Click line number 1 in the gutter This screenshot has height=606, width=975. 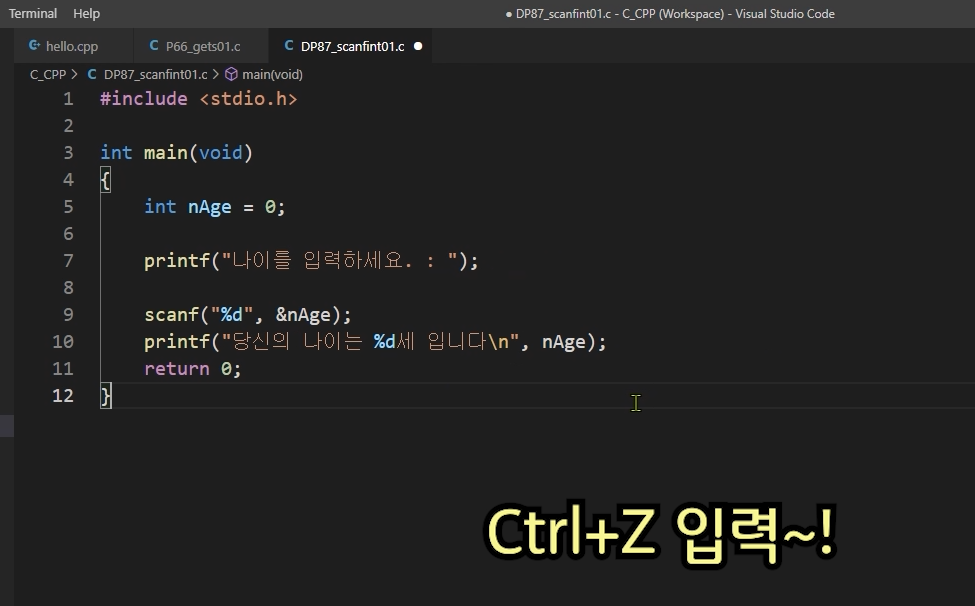click(68, 99)
